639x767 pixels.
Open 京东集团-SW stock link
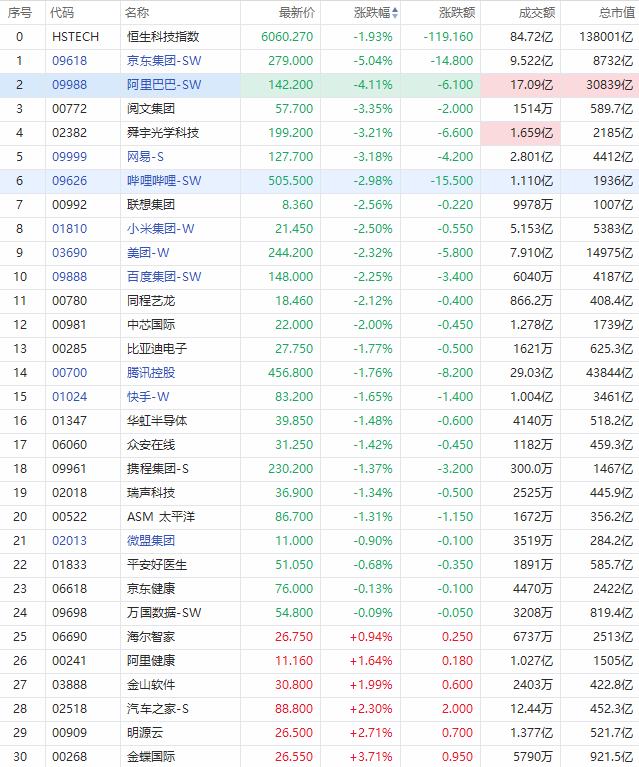[x=164, y=61]
